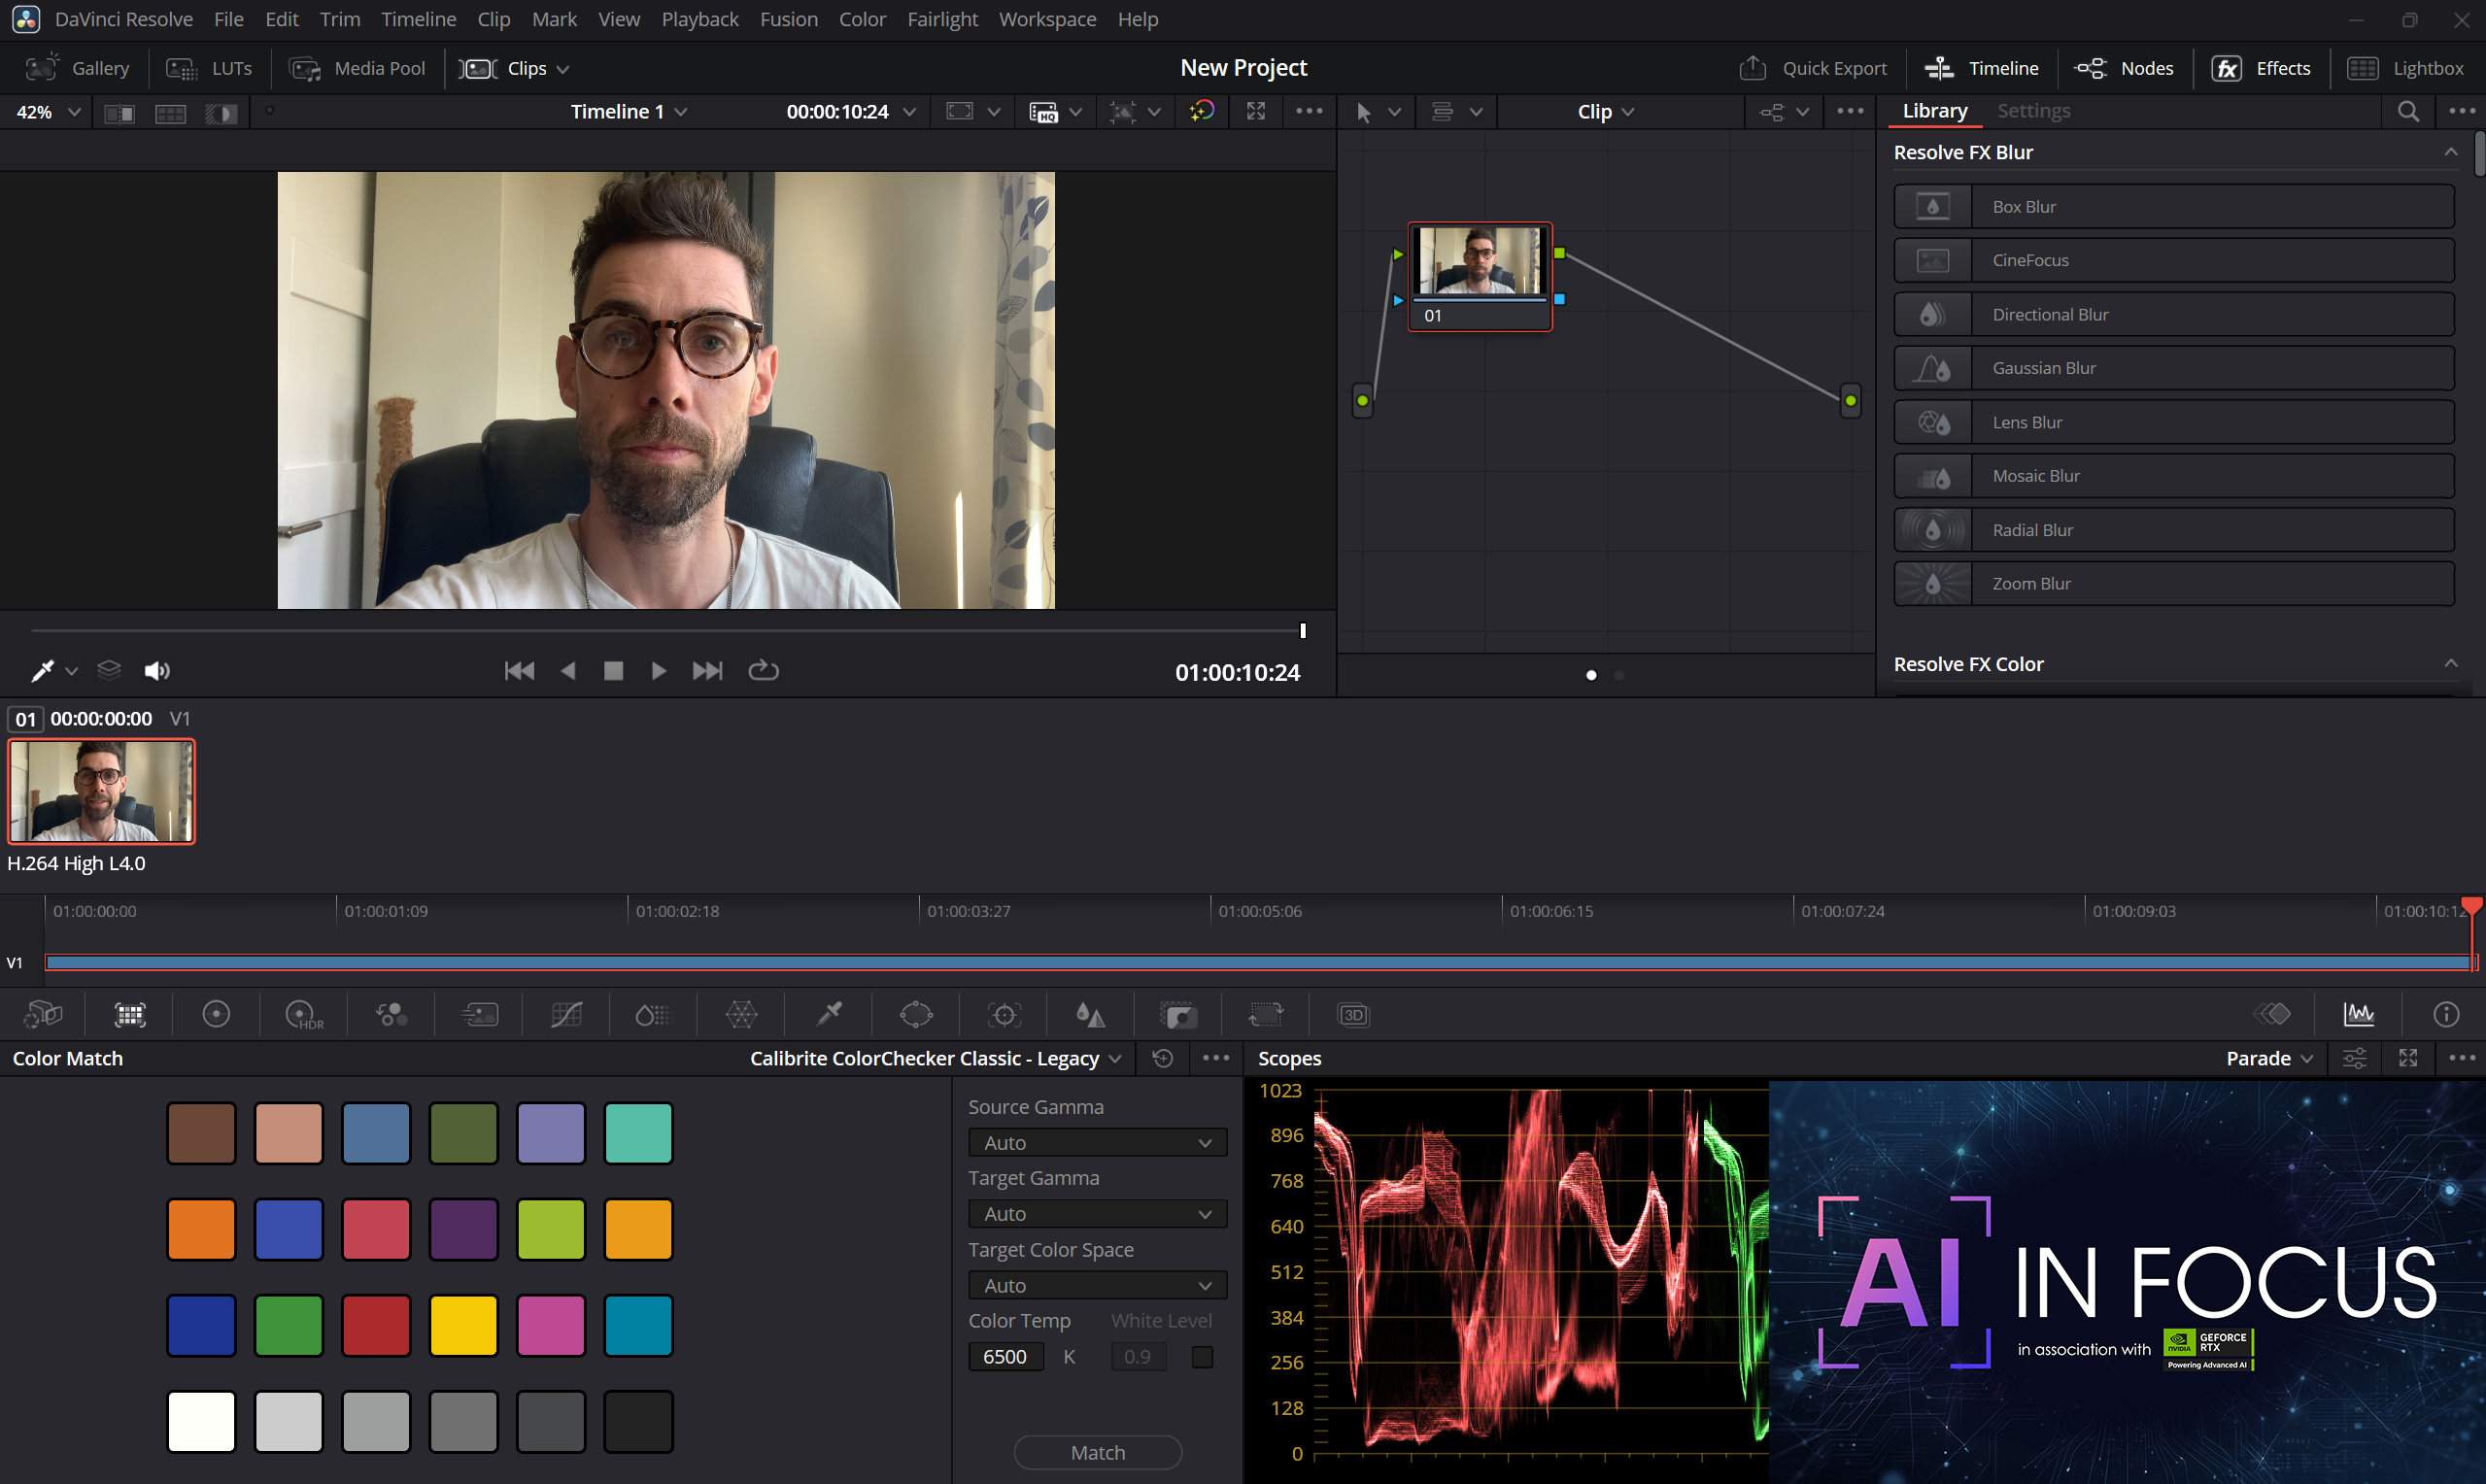Screen dimensions: 2486x1484
Task: Open the Source Gamma dropdown
Action: point(1097,1143)
